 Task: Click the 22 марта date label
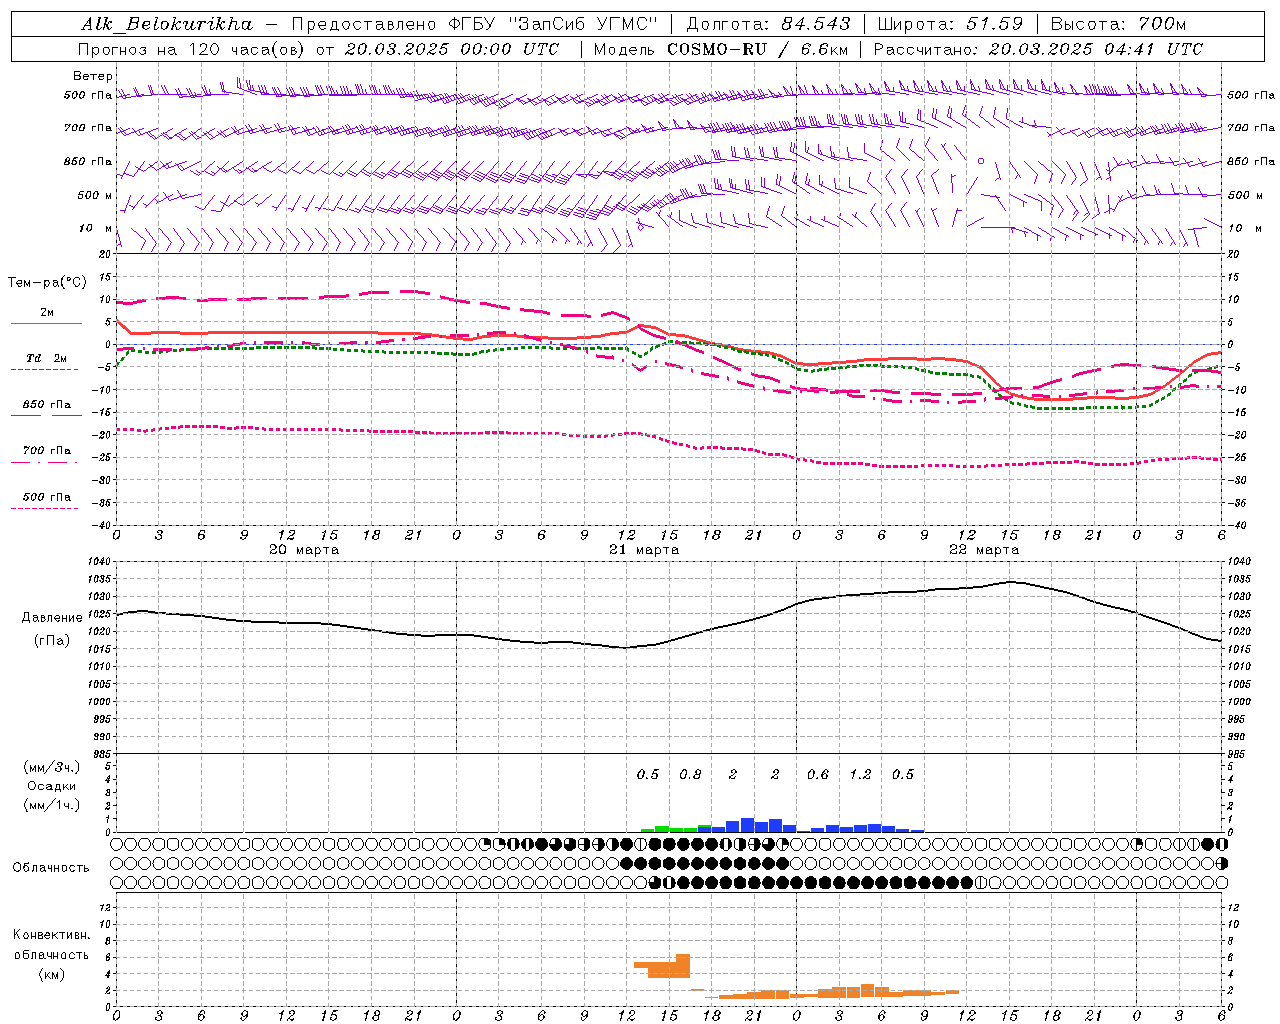tap(984, 550)
